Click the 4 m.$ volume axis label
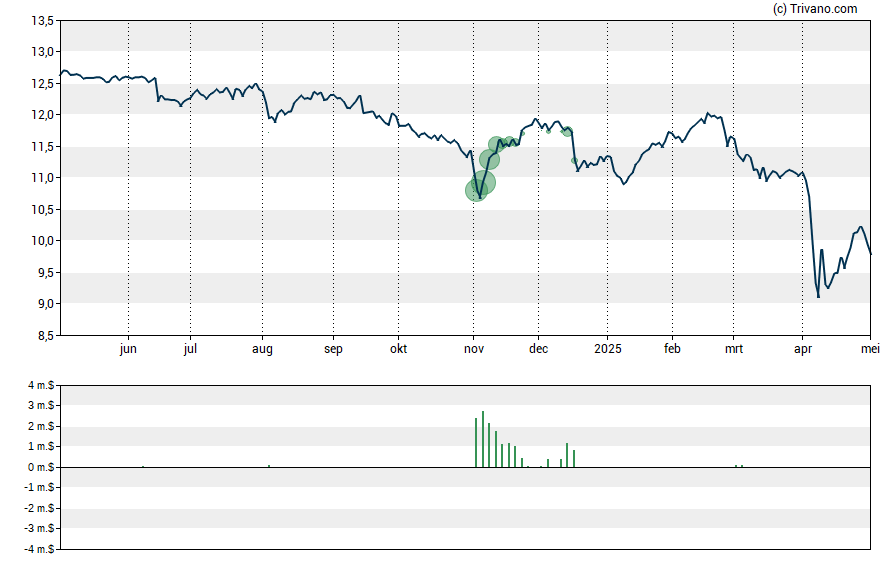 point(41,386)
